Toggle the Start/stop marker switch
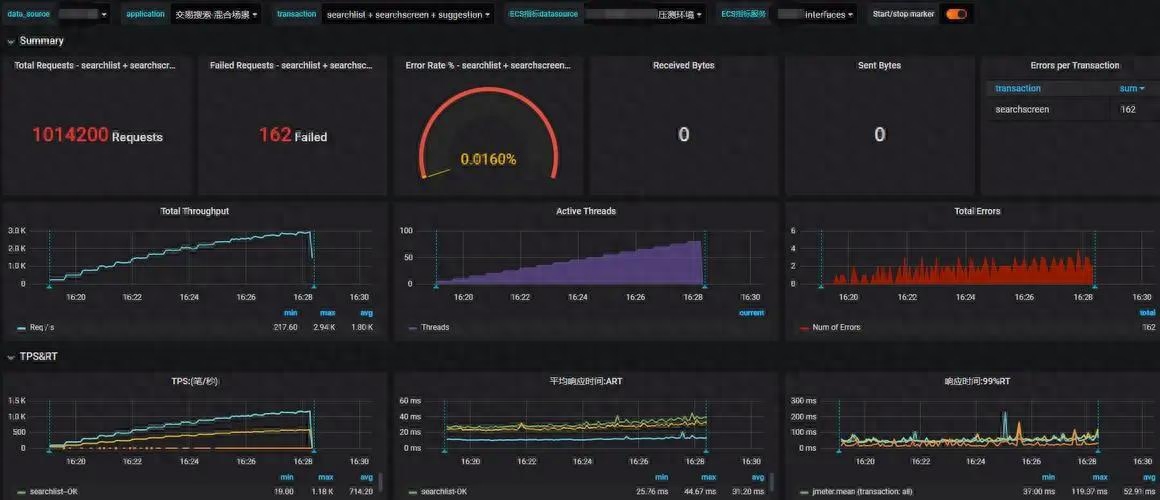The width and height of the screenshot is (1160, 500). 957,14
